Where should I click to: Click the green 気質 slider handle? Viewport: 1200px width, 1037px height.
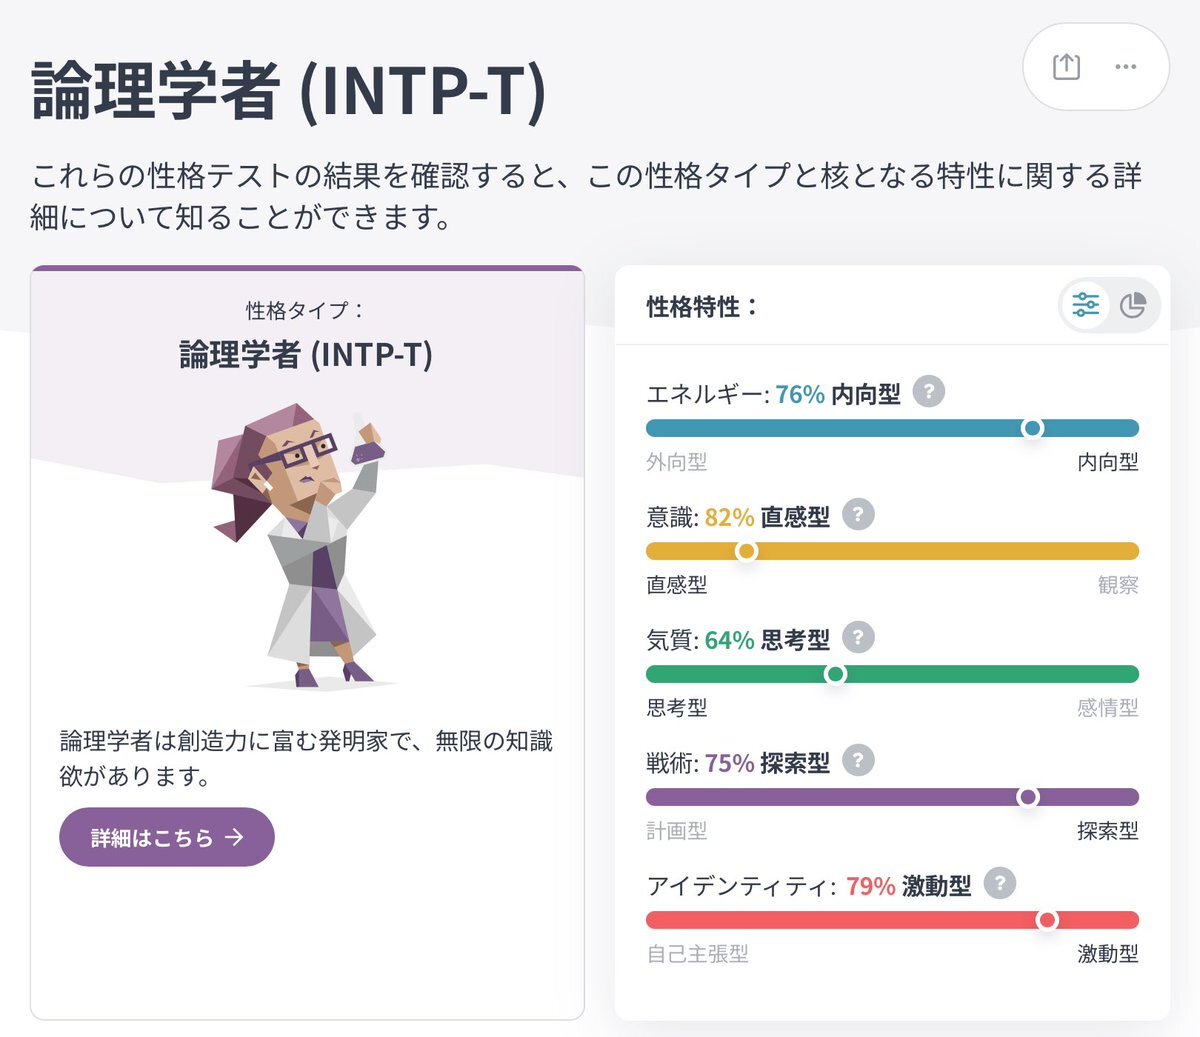[835, 674]
